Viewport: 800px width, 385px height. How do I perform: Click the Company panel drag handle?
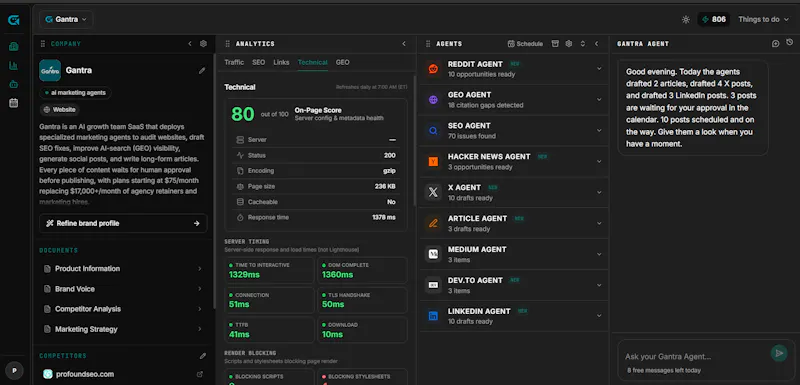(43, 44)
